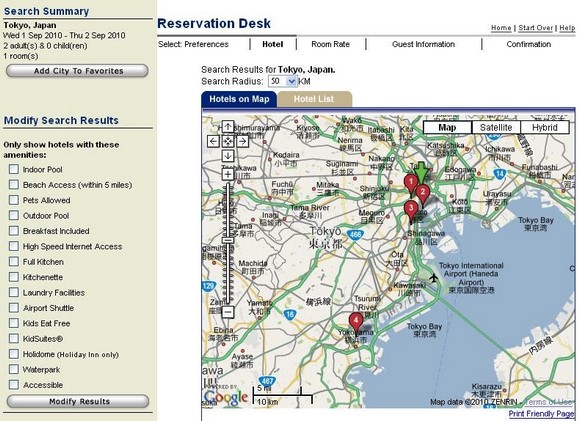Check the Airport Shuttle option
This screenshot has width=580, height=421.
click(14, 308)
